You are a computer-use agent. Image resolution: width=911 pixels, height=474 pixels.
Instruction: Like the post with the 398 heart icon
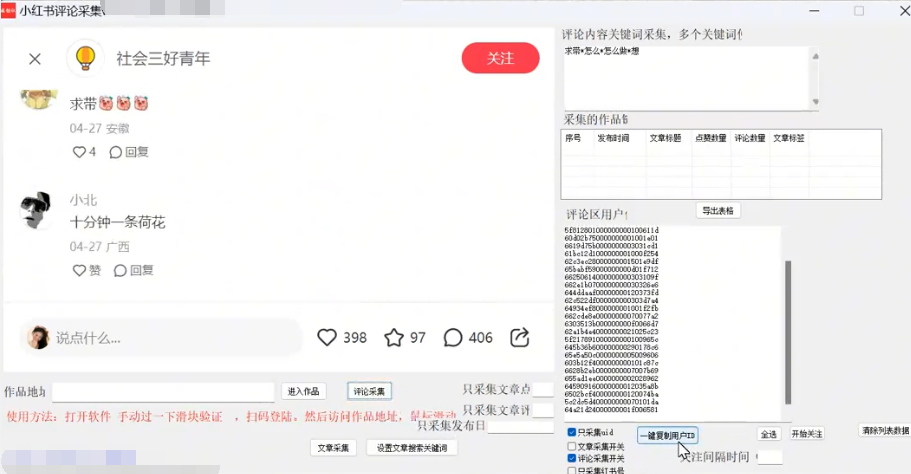(327, 337)
